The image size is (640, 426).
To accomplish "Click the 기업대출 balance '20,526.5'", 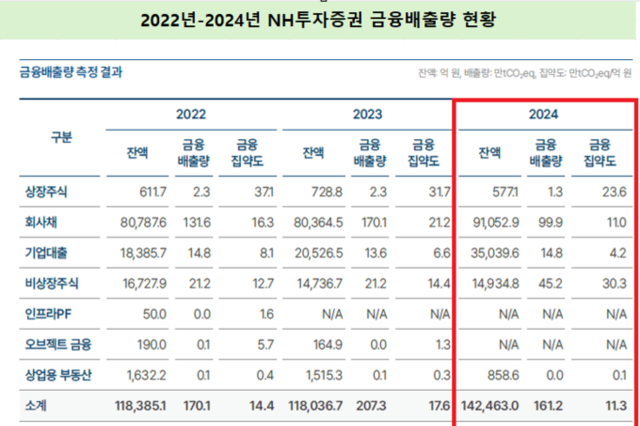I will [x=319, y=253].
